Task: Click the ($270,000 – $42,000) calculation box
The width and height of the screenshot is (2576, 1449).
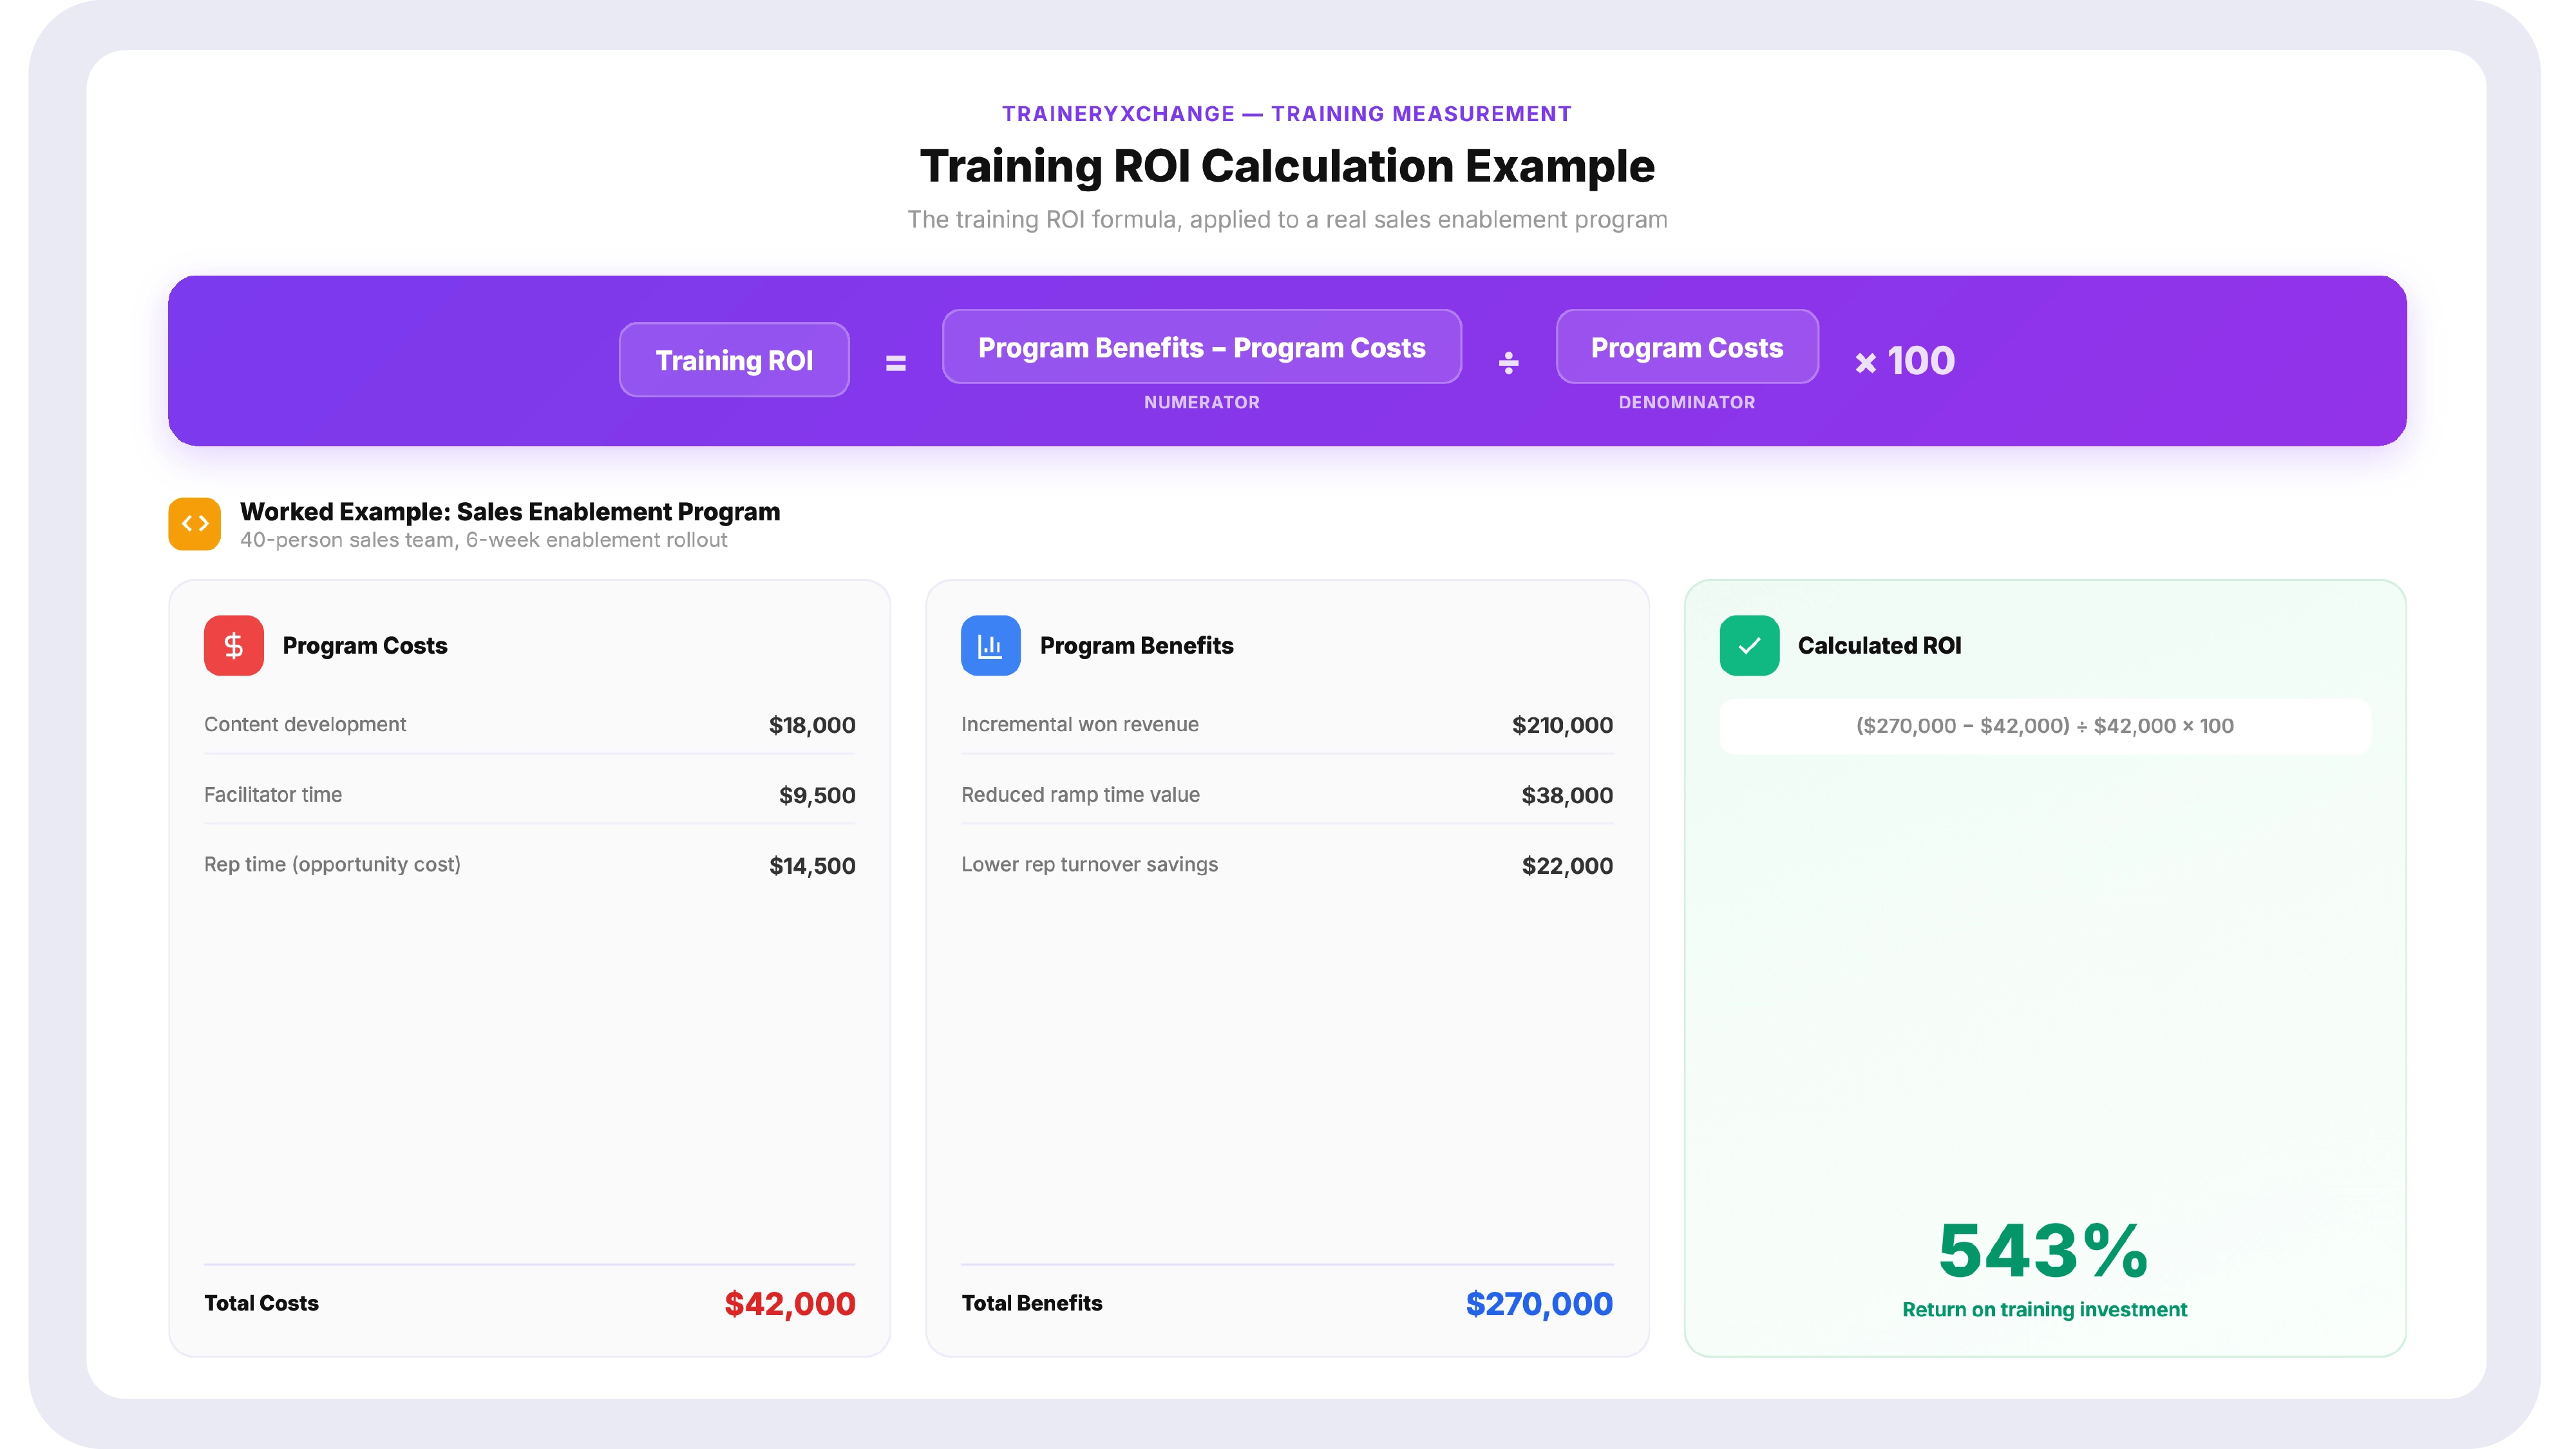Action: [x=2044, y=726]
